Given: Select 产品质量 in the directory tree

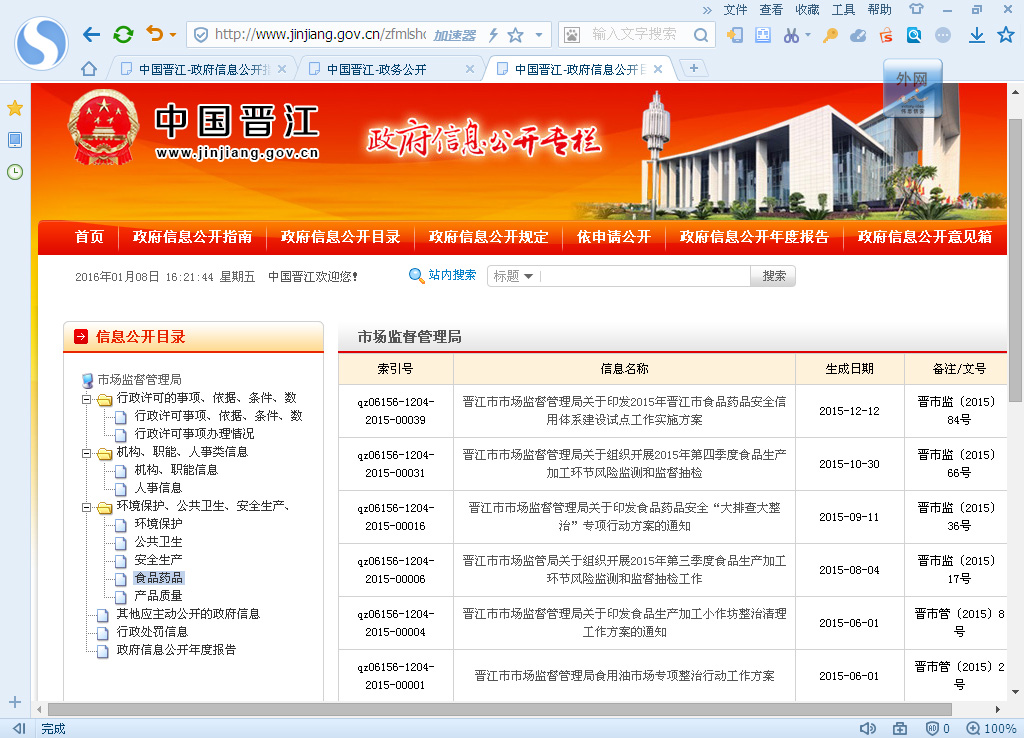Looking at the screenshot, I should (158, 596).
